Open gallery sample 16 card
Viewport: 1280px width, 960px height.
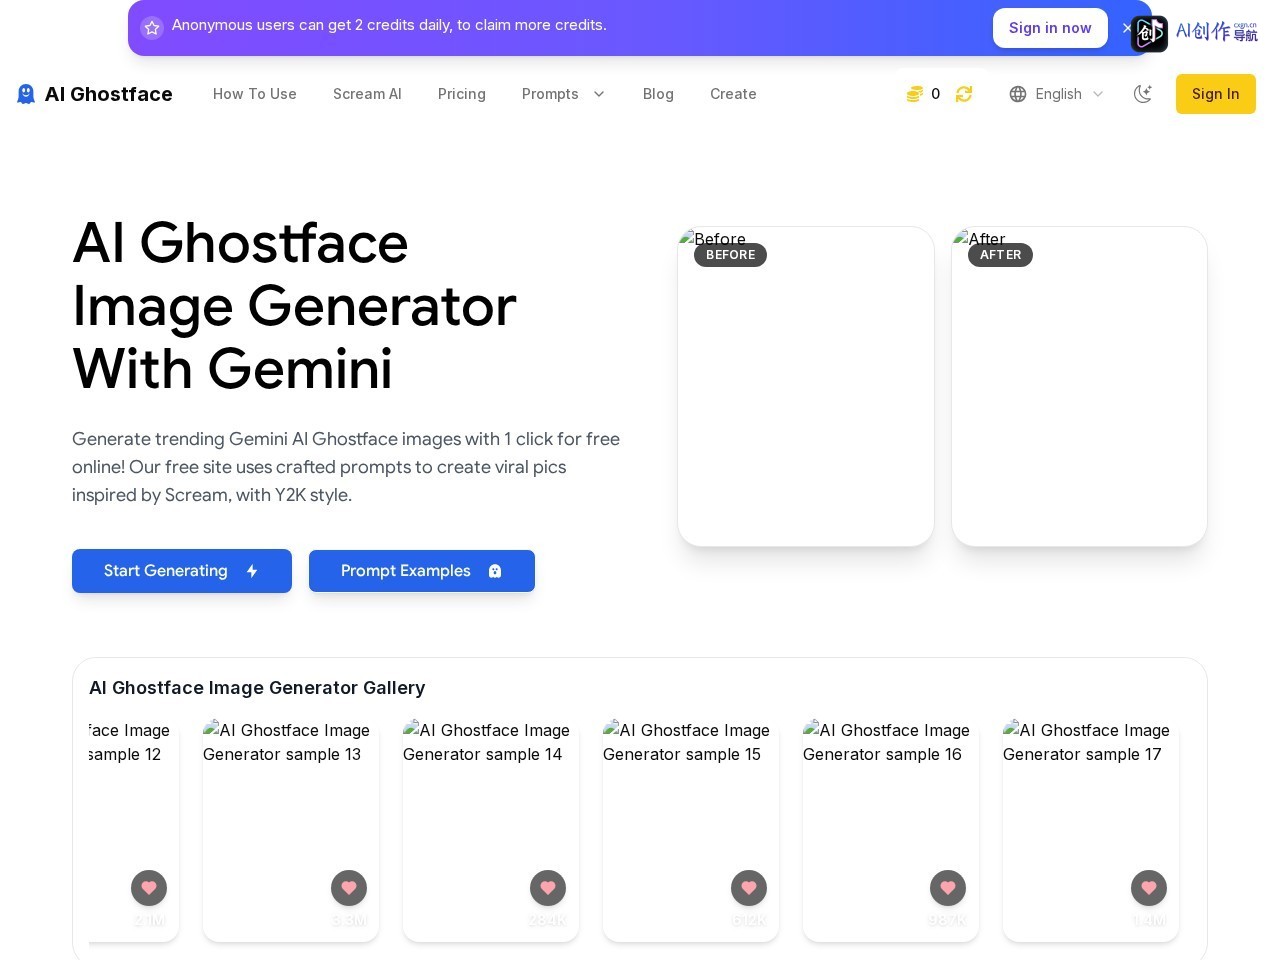(891, 831)
